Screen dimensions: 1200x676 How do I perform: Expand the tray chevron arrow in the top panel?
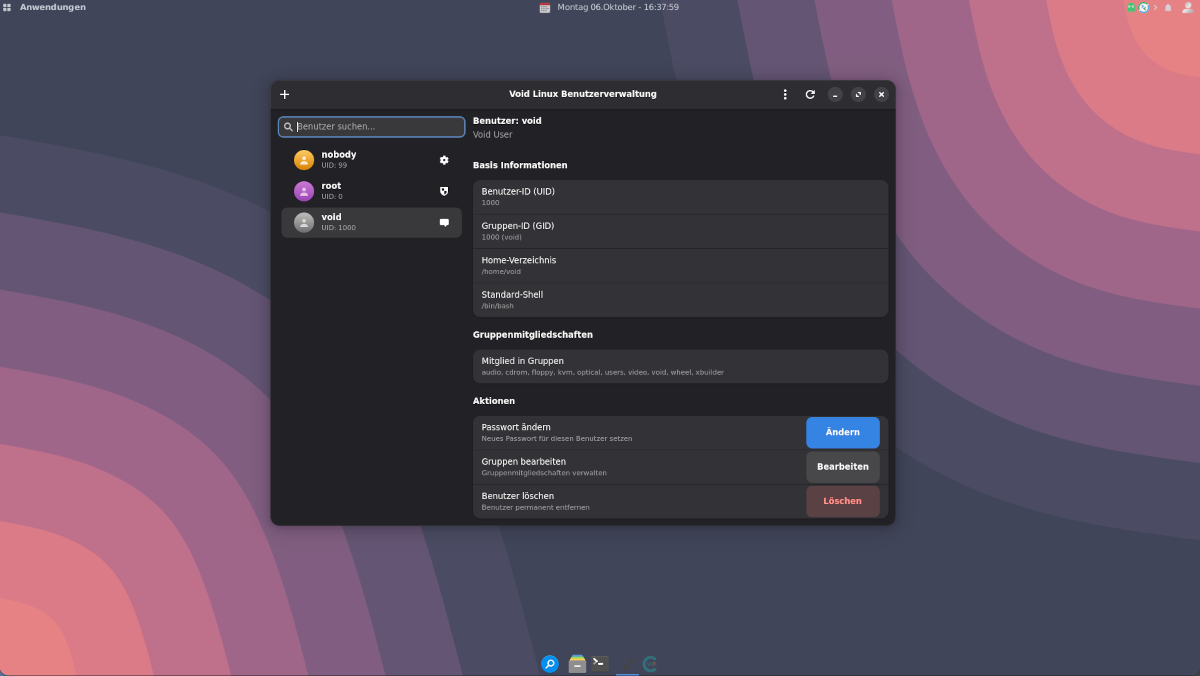tap(1155, 7)
